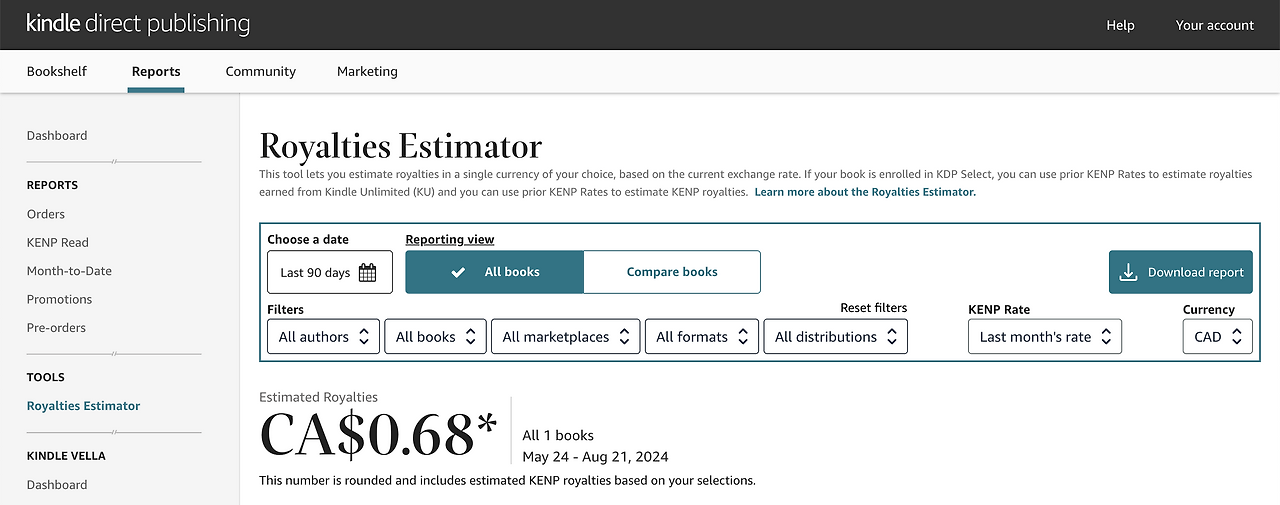Open the All marketplaces dropdown
The height and width of the screenshot is (505, 1280).
[x=566, y=337]
